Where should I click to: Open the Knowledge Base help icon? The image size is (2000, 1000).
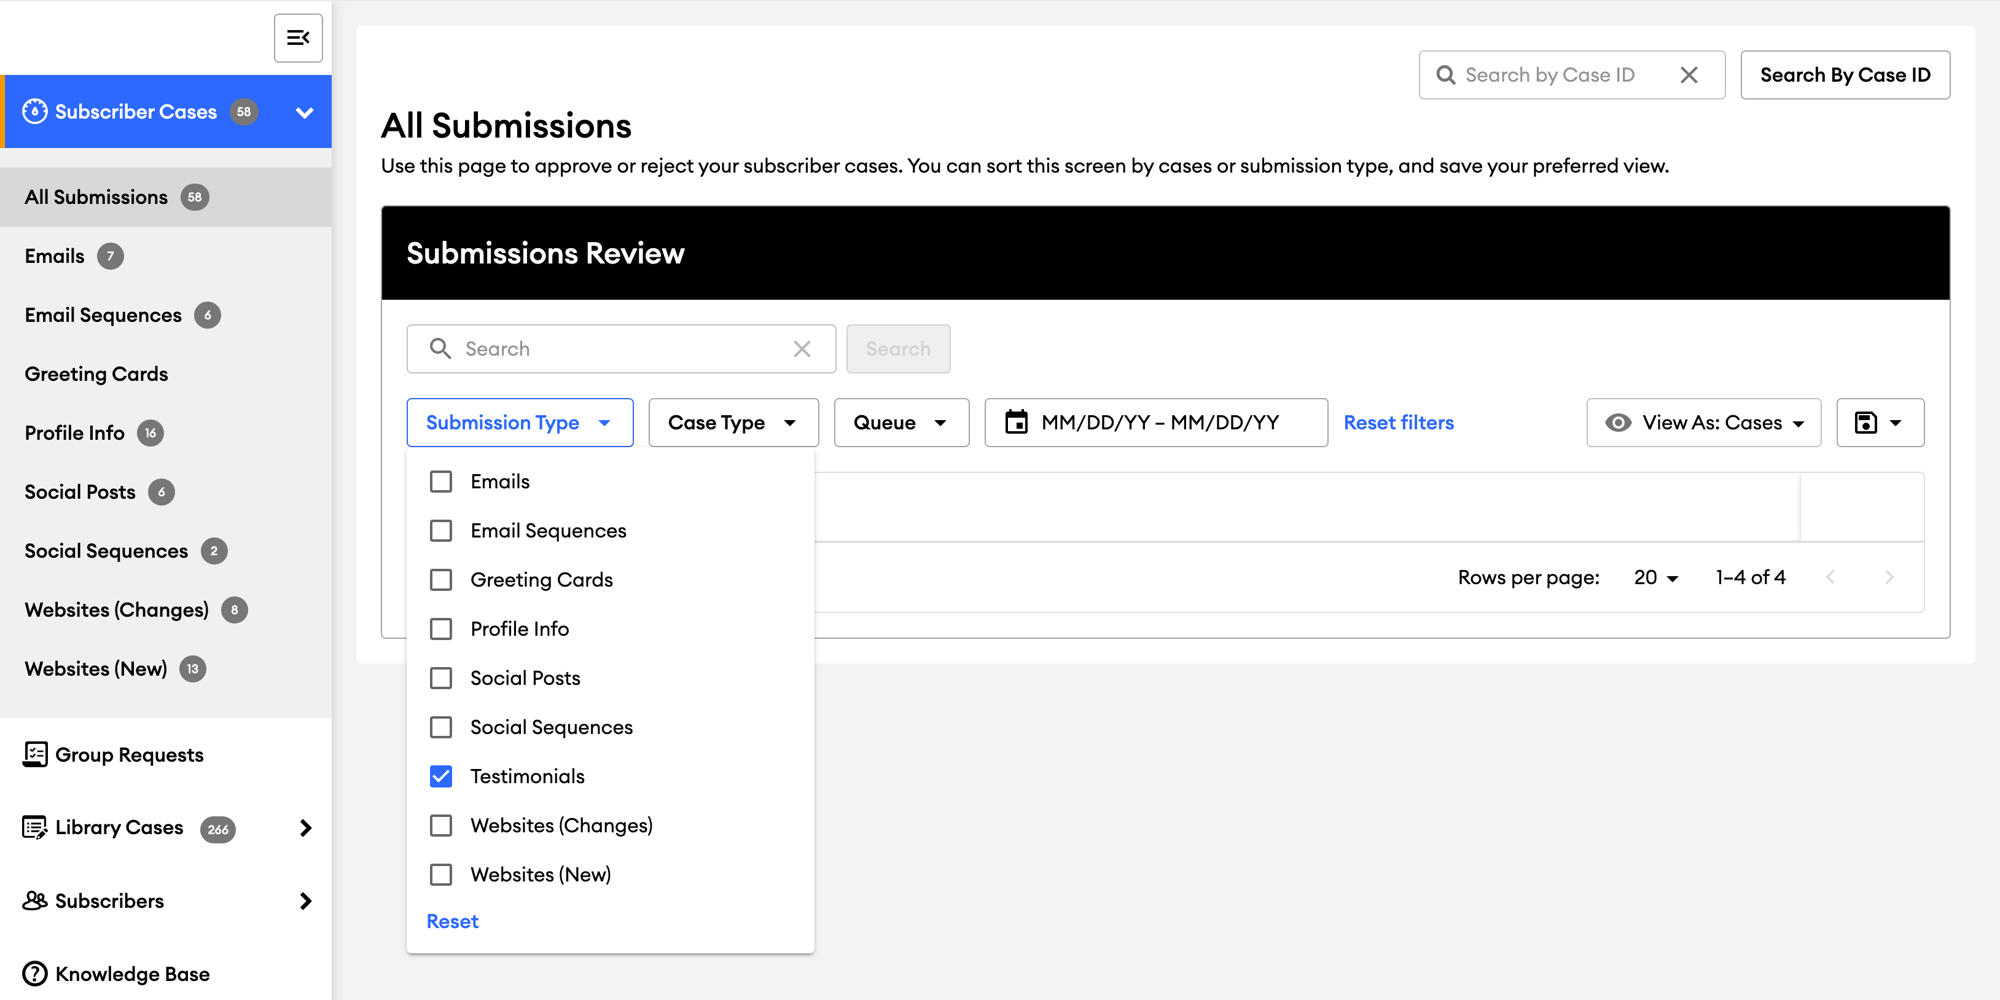click(35, 973)
